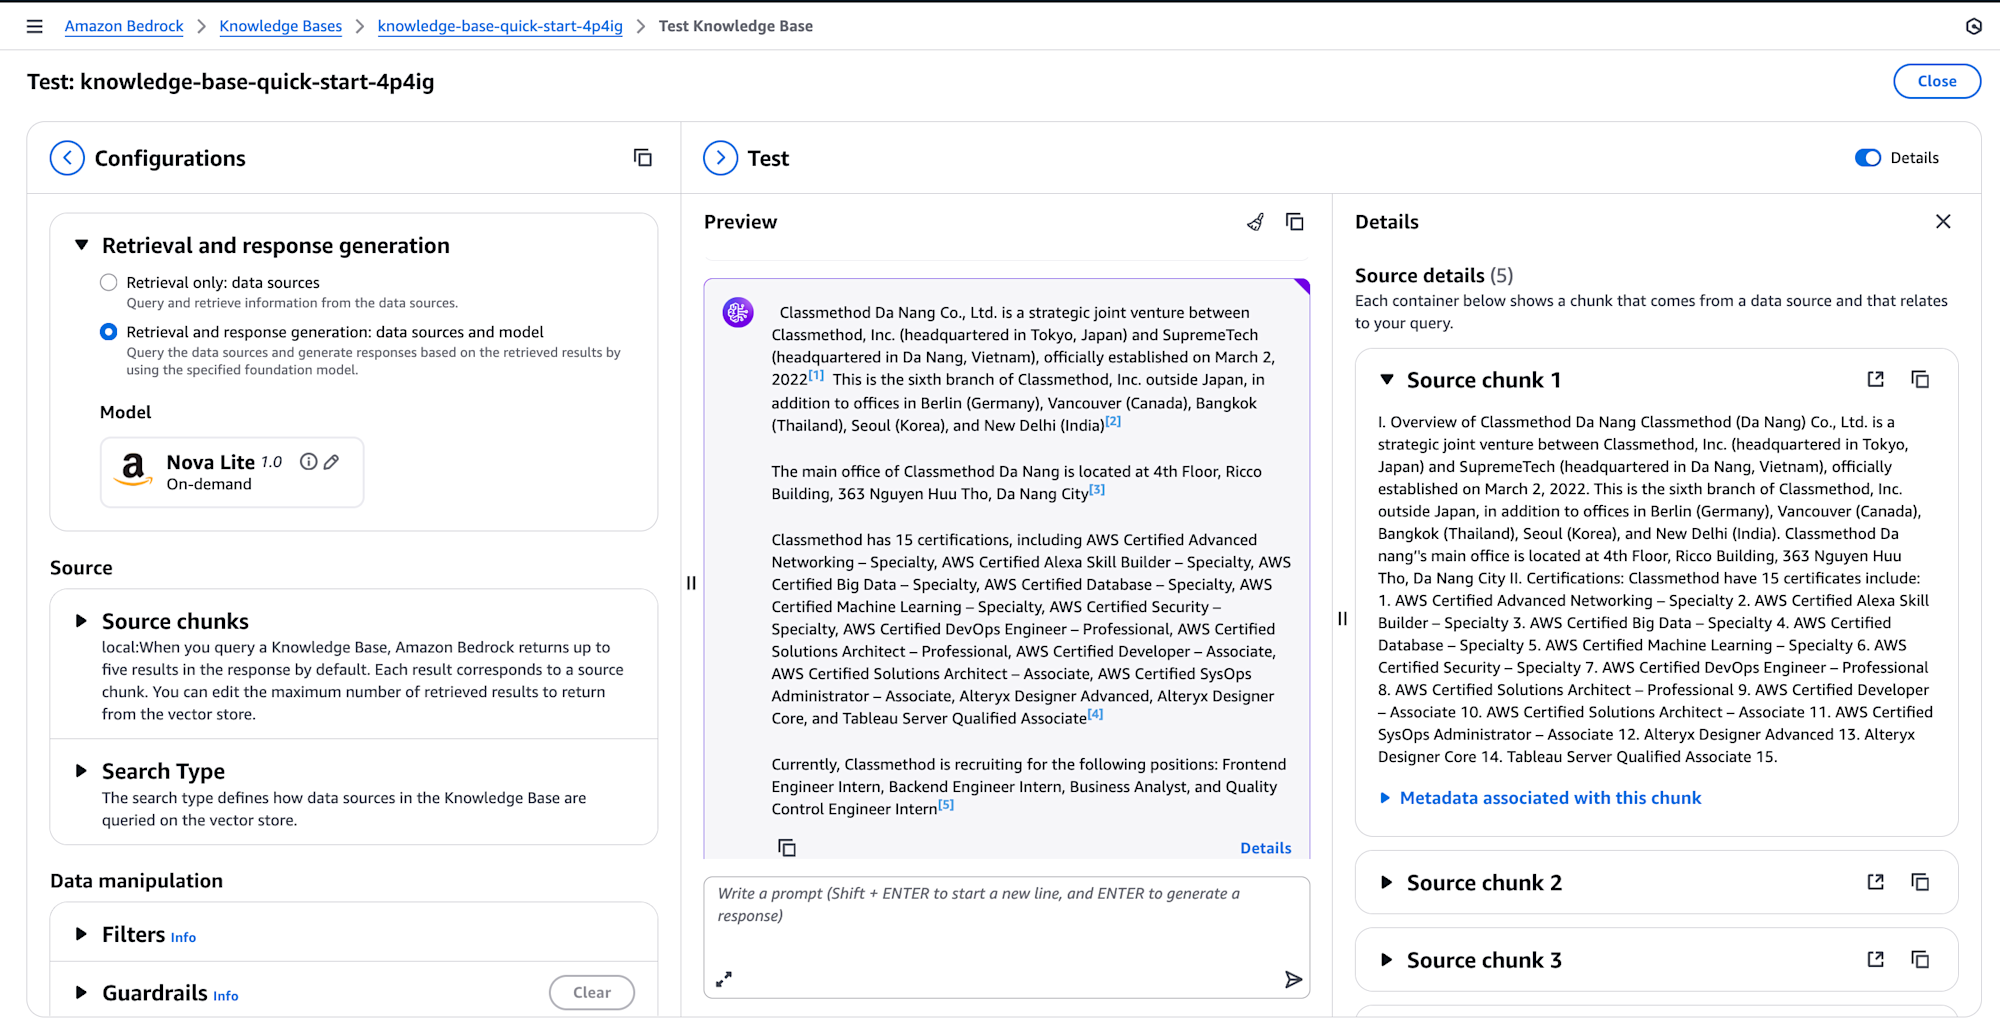Click citation [2] in the response

coord(1113,421)
